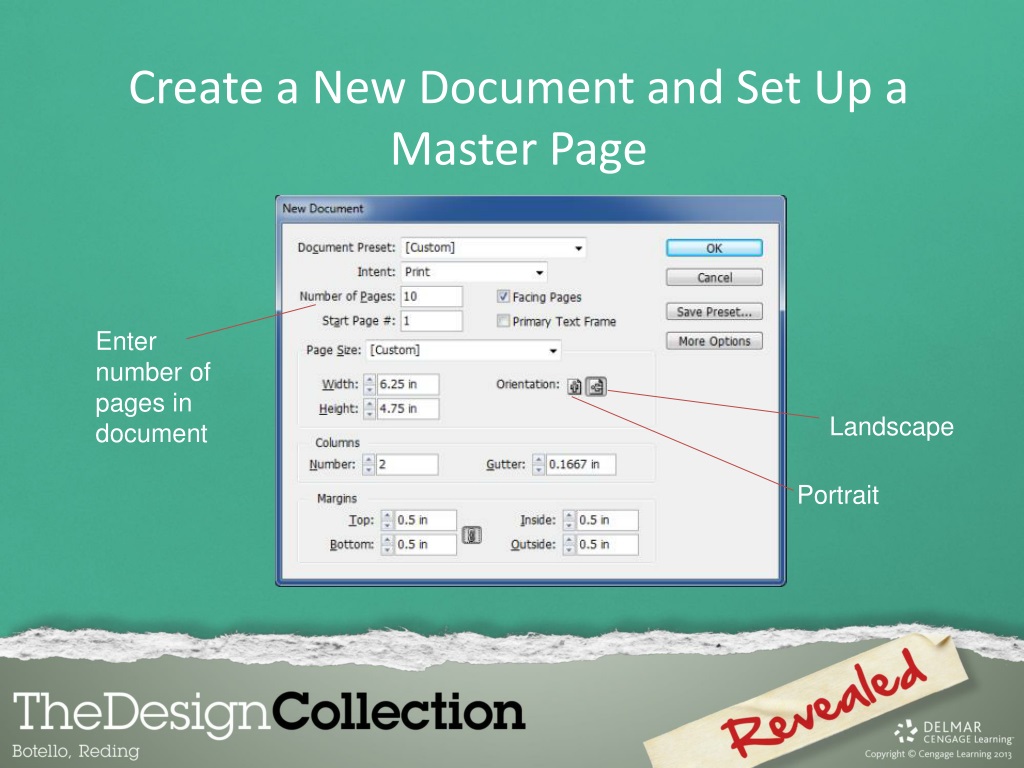Click the Number of Pages field
This screenshot has width=1024, height=768.
432,296
